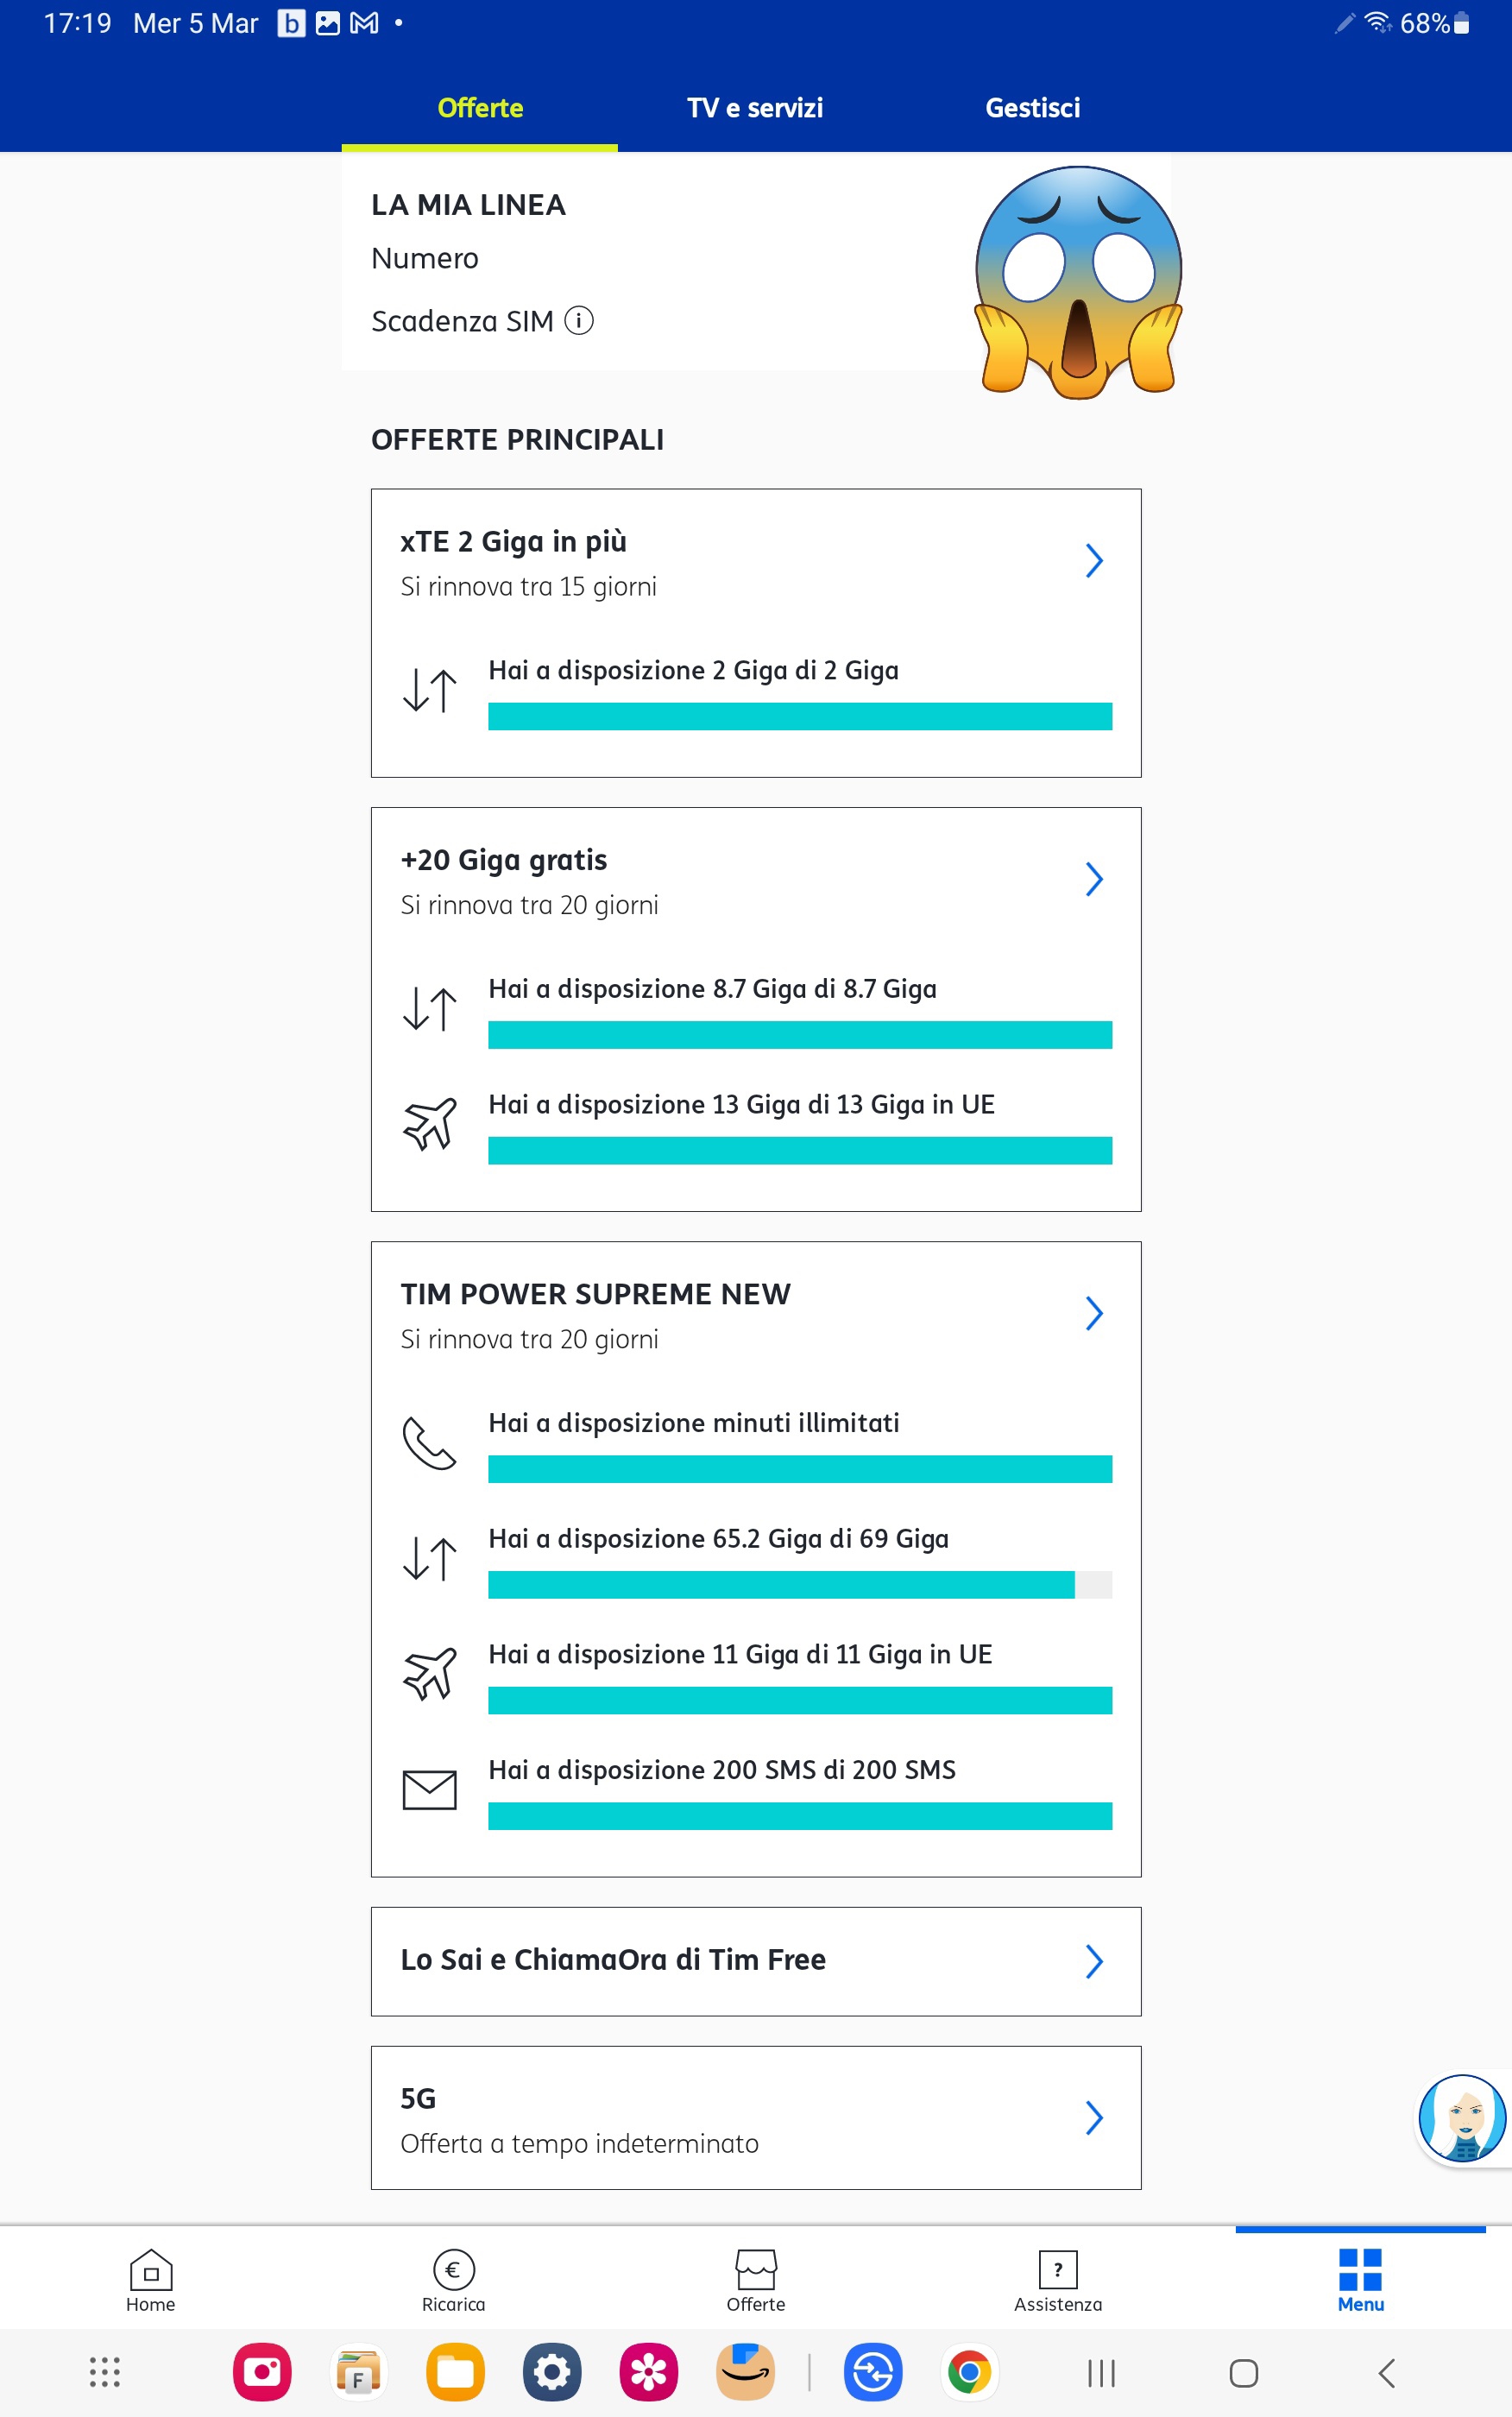
Task: Open the virtual assistant avatar chat
Action: point(1462,2118)
